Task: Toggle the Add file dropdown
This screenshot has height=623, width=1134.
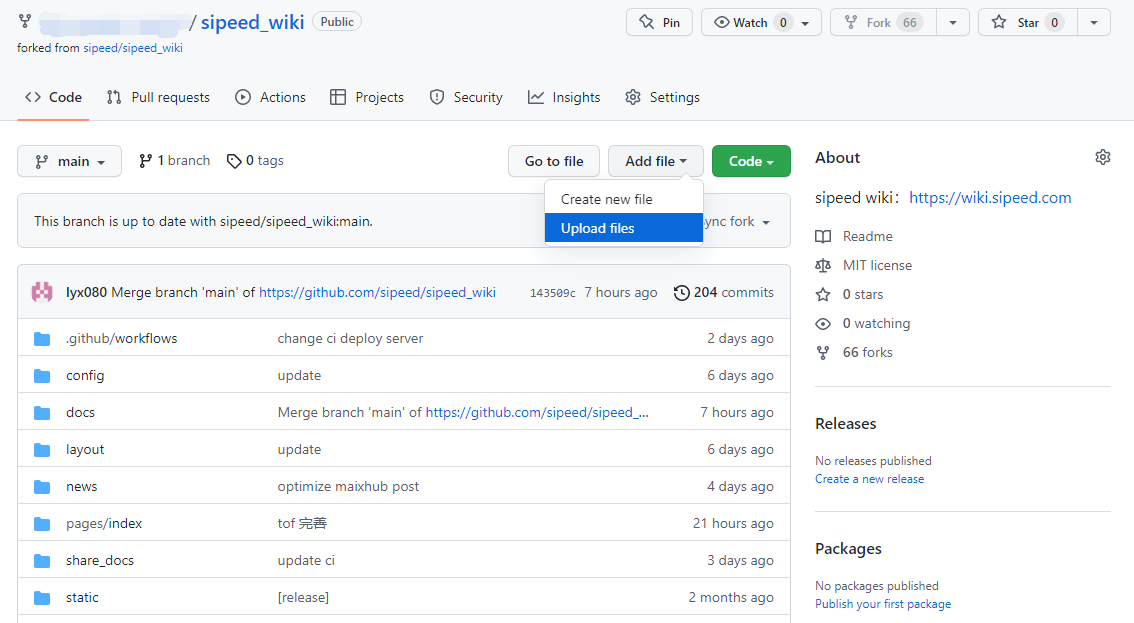Action: (x=656, y=161)
